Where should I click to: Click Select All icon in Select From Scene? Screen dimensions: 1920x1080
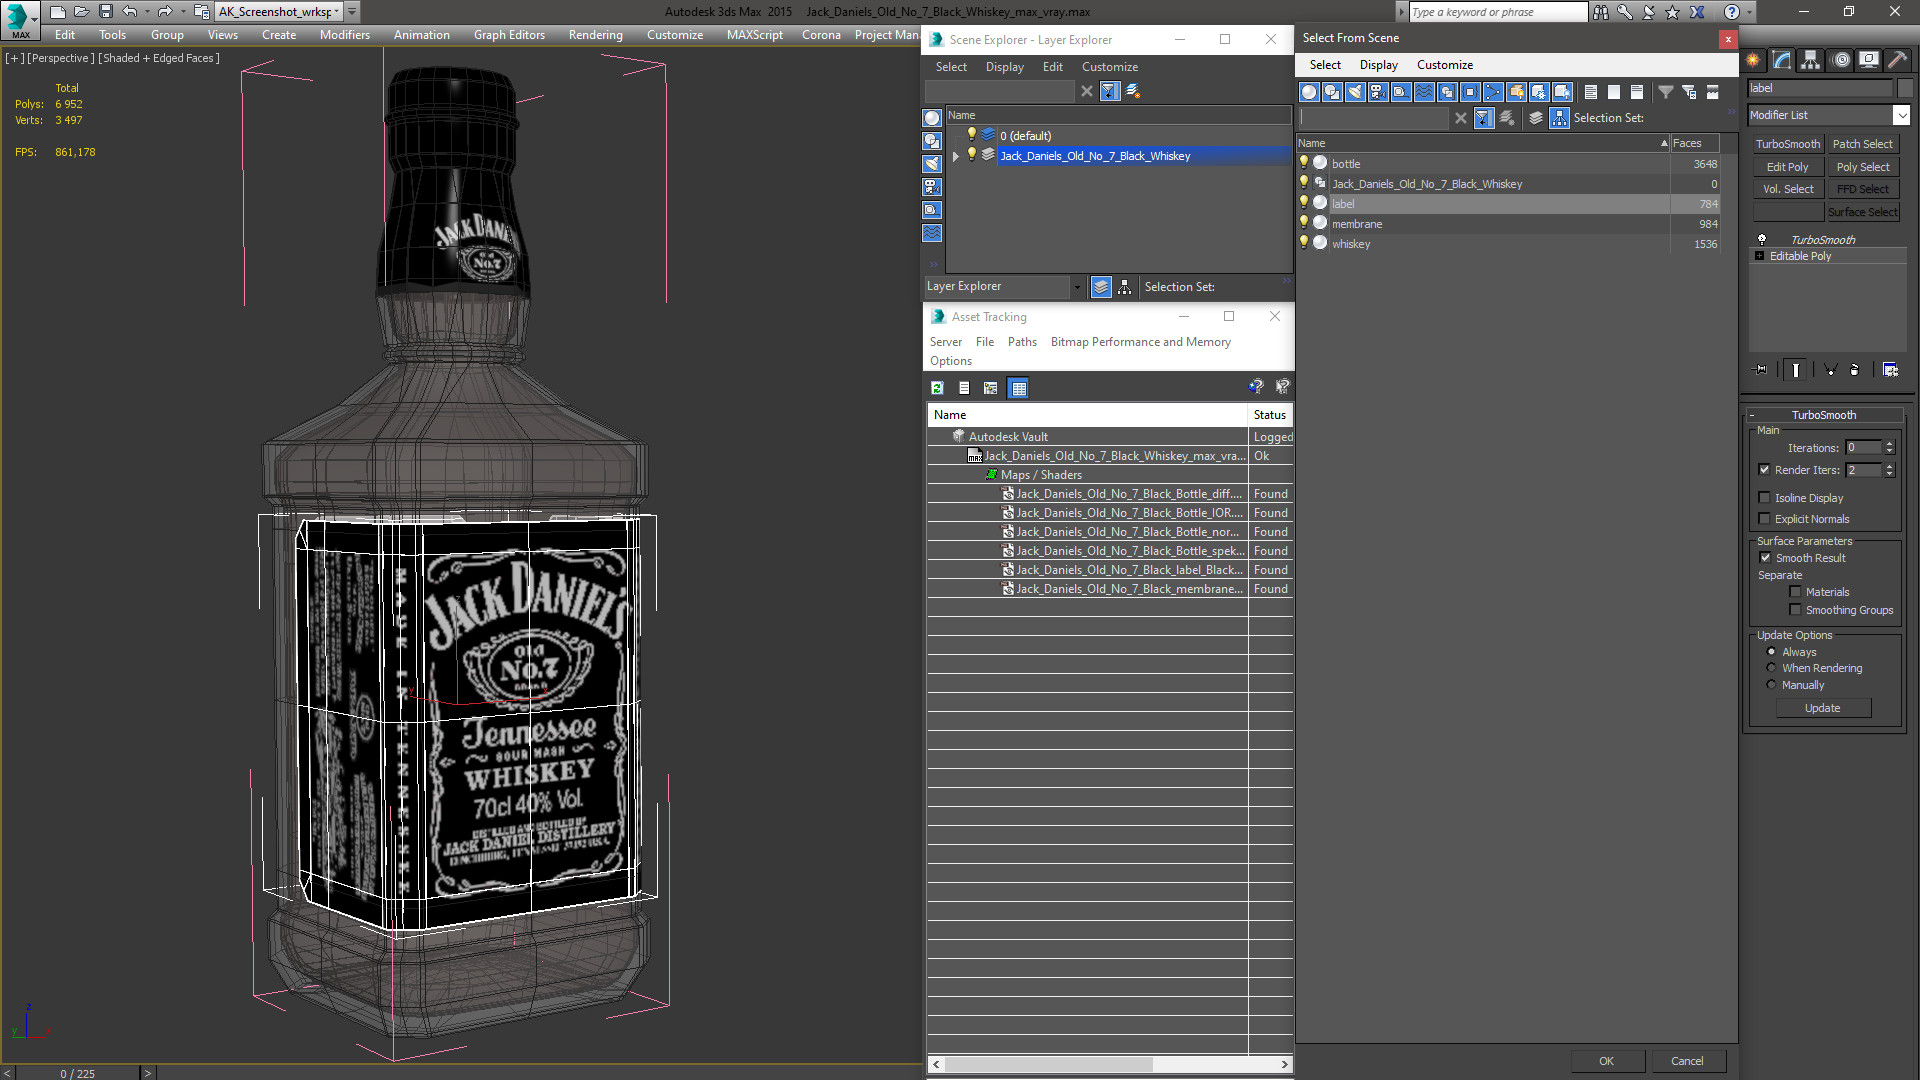click(1591, 92)
